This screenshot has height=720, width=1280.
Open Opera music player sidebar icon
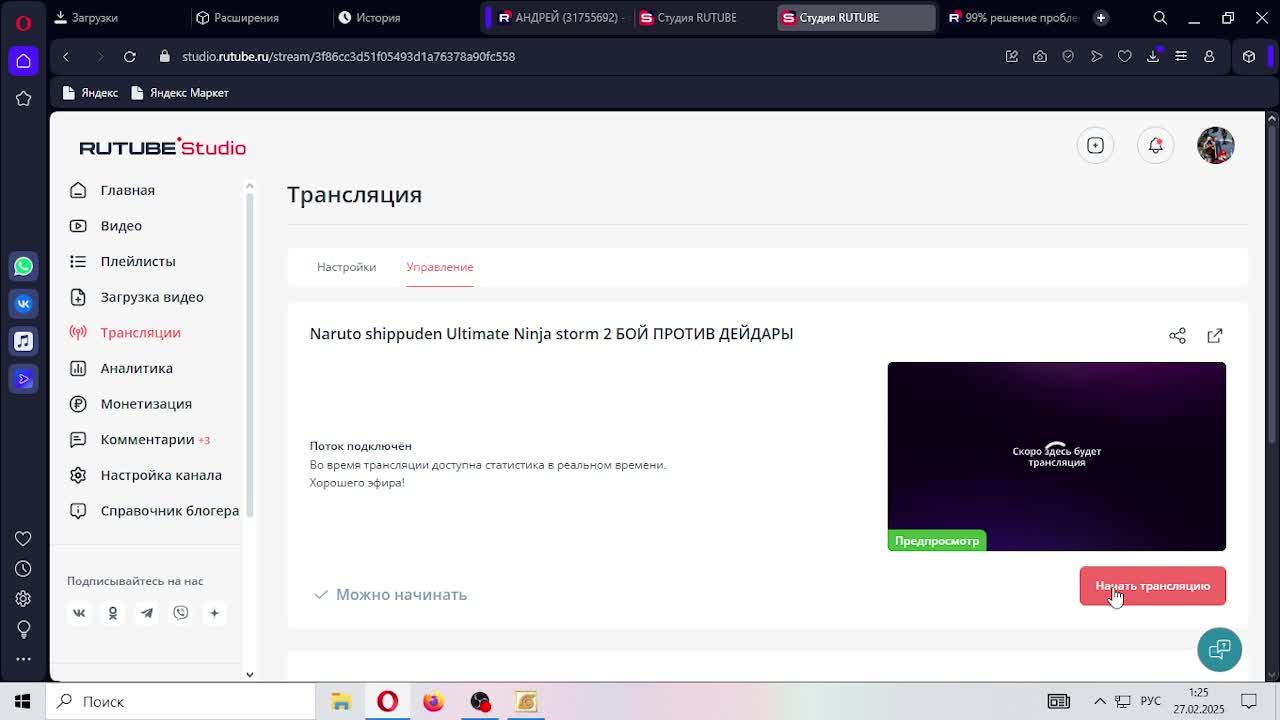pyautogui.click(x=23, y=341)
